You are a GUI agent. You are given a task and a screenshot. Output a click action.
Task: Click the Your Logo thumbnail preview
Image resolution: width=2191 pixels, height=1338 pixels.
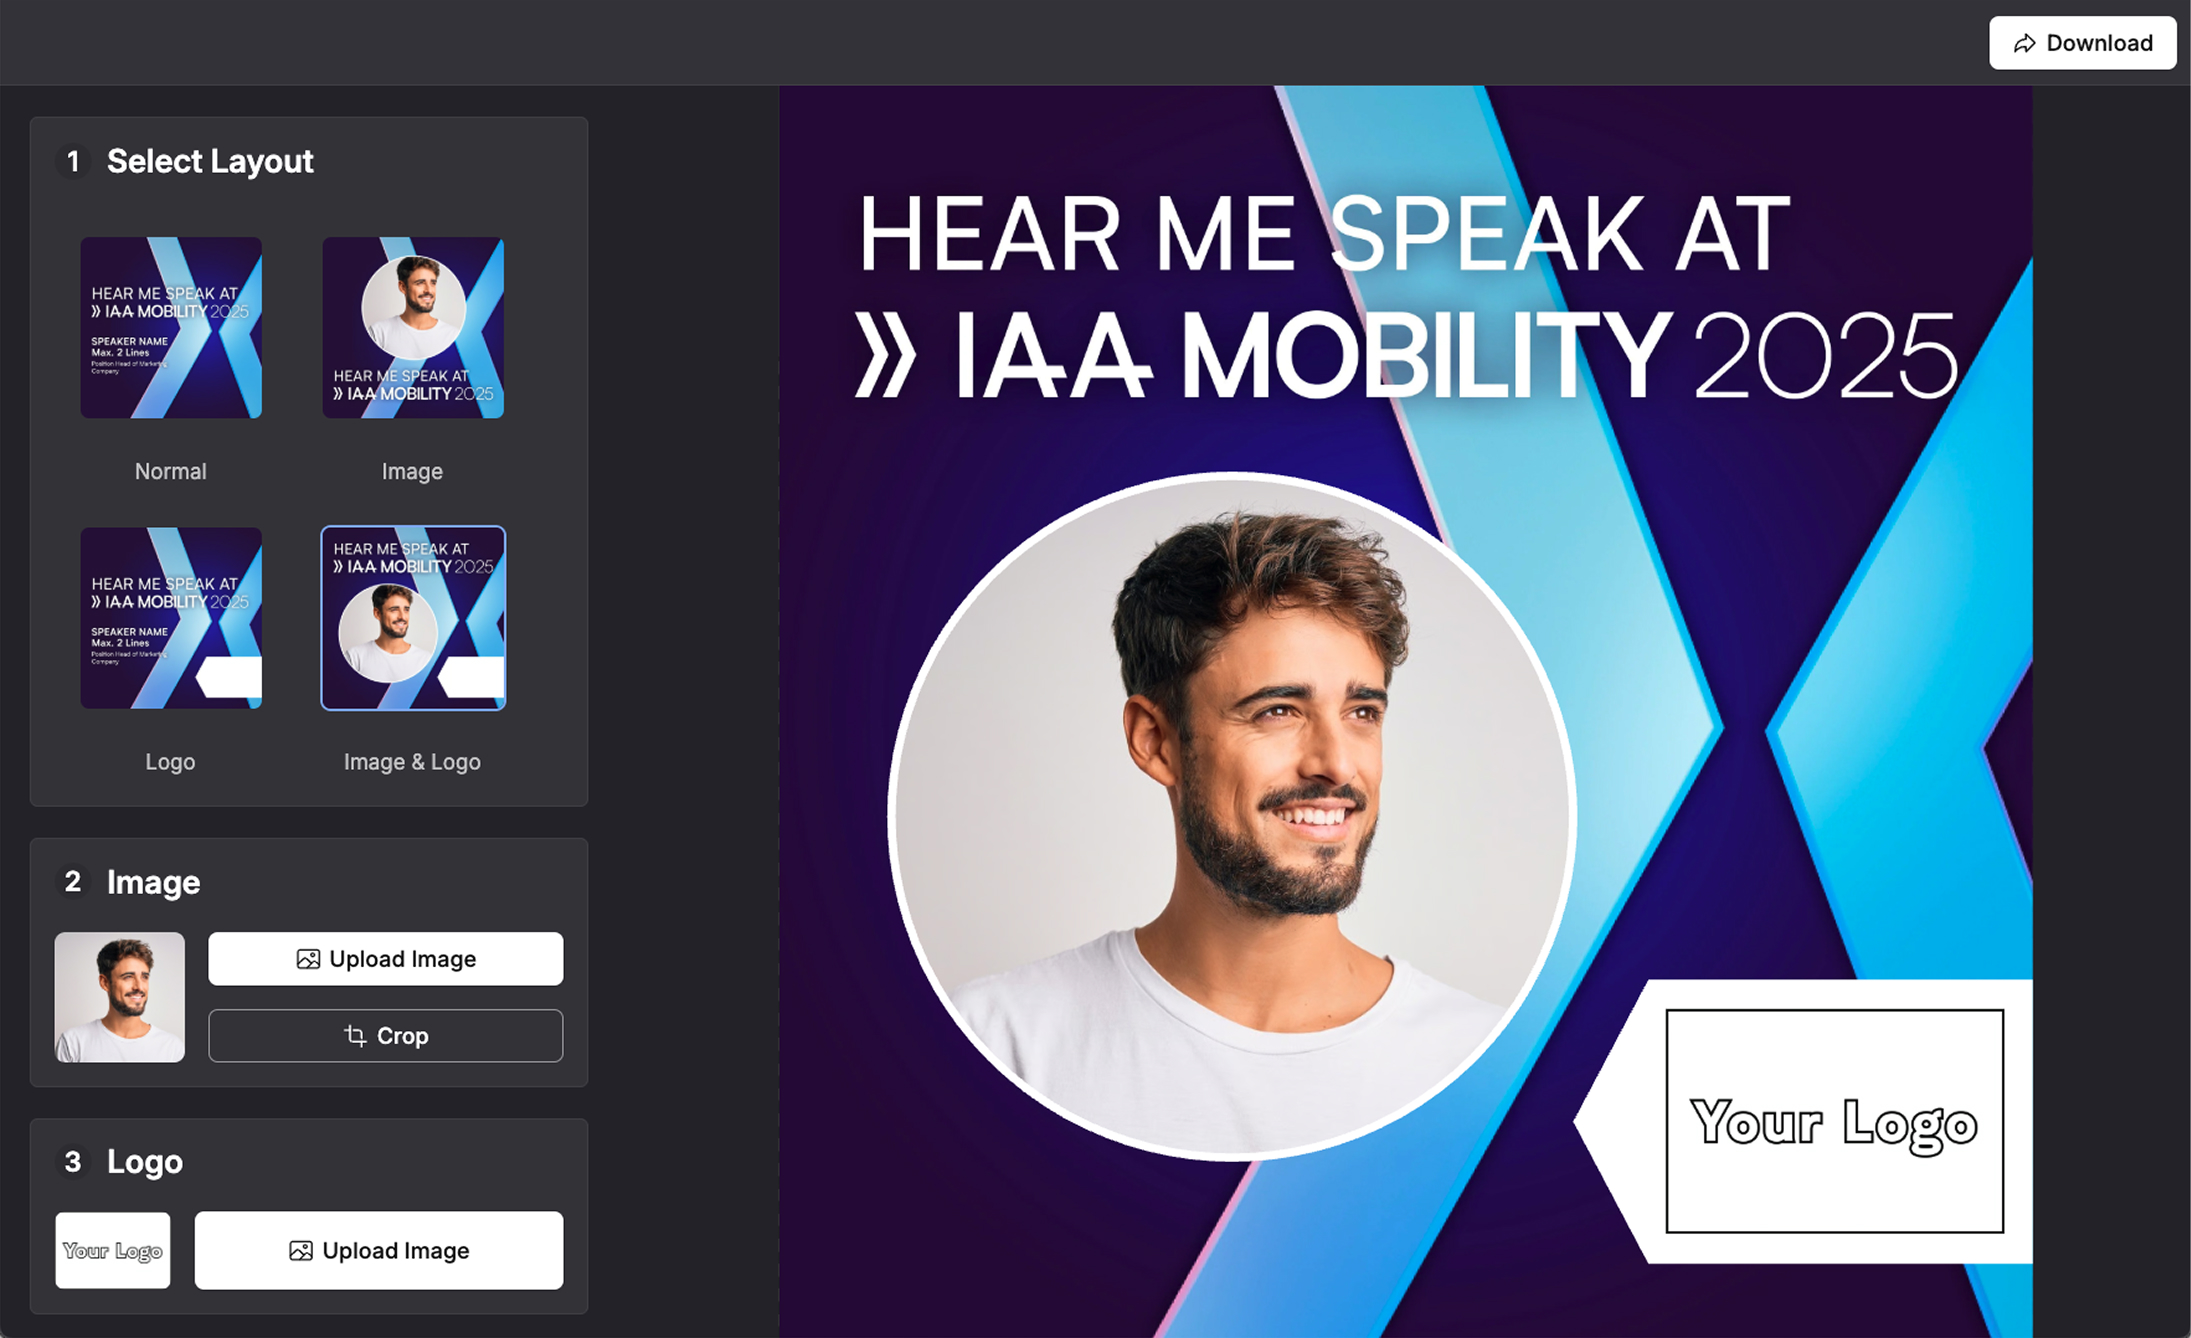(113, 1251)
